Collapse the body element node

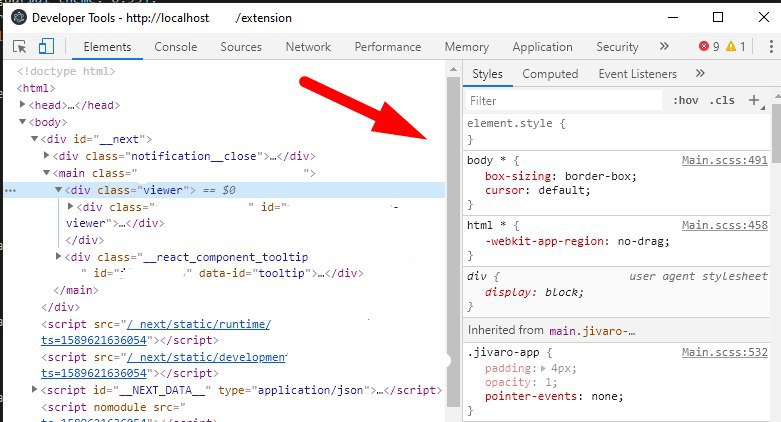(22, 122)
